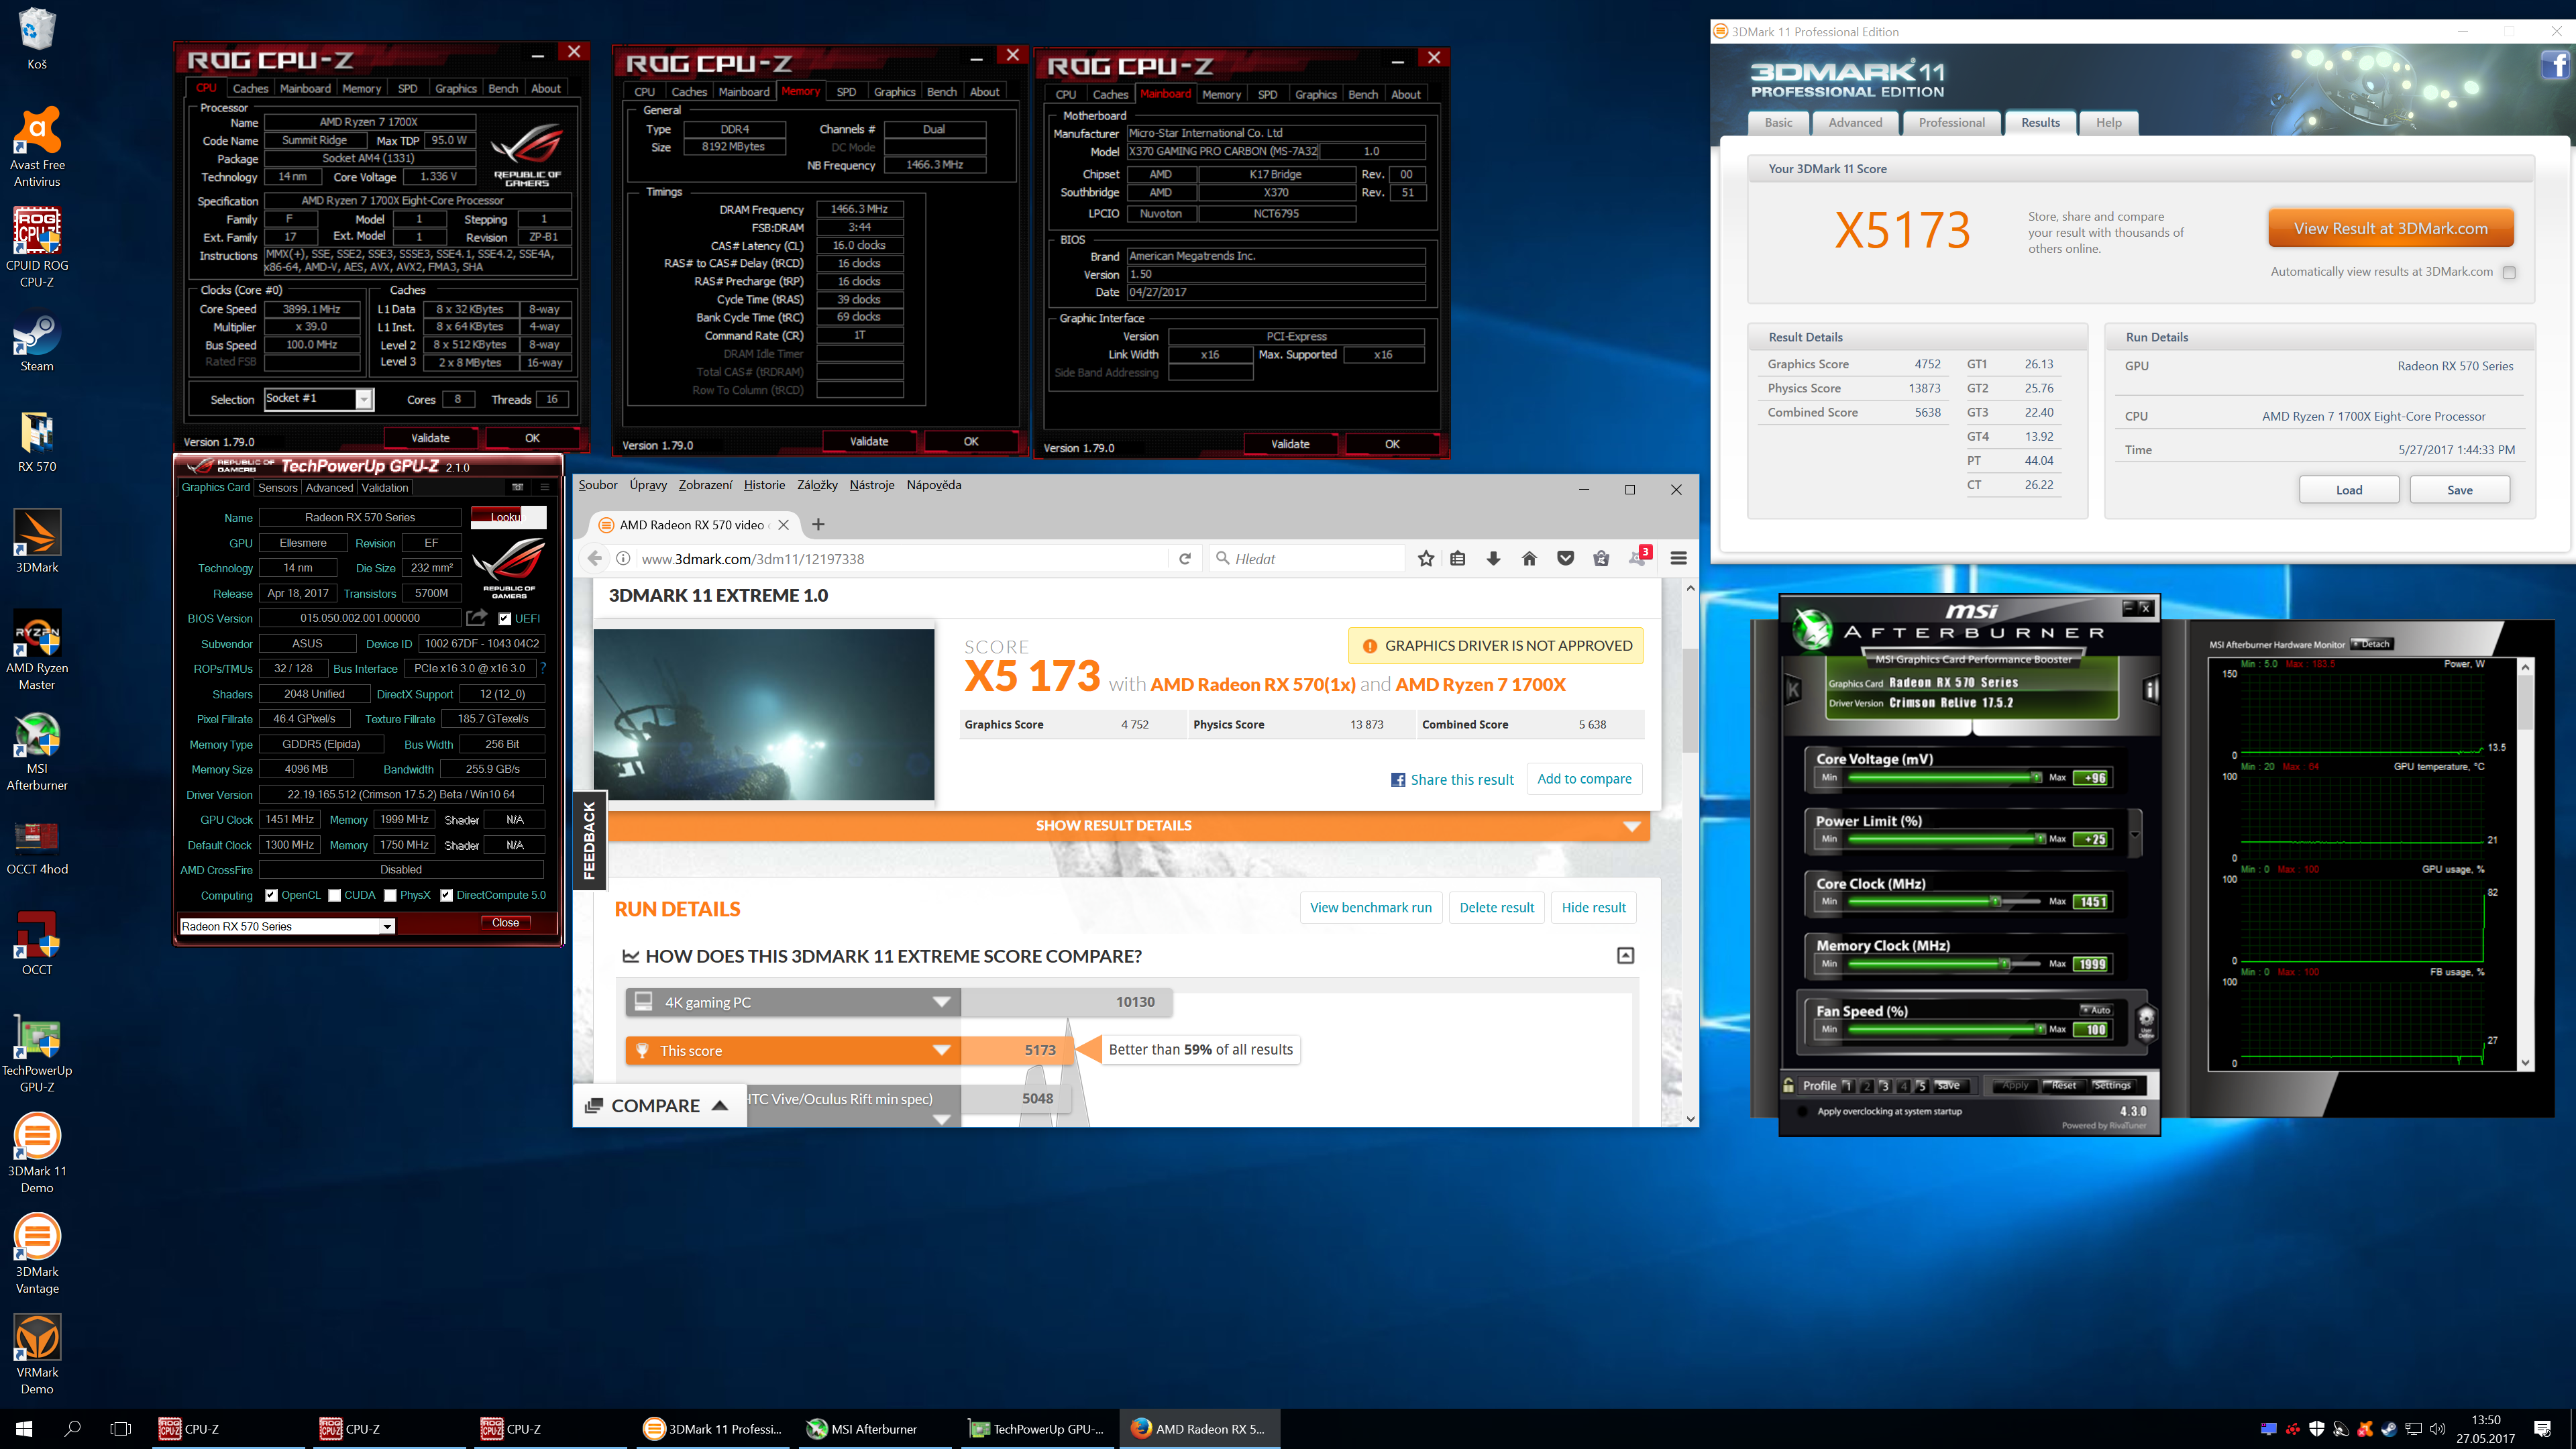Click GPU-Z screenshot camera icon

pos(517,487)
